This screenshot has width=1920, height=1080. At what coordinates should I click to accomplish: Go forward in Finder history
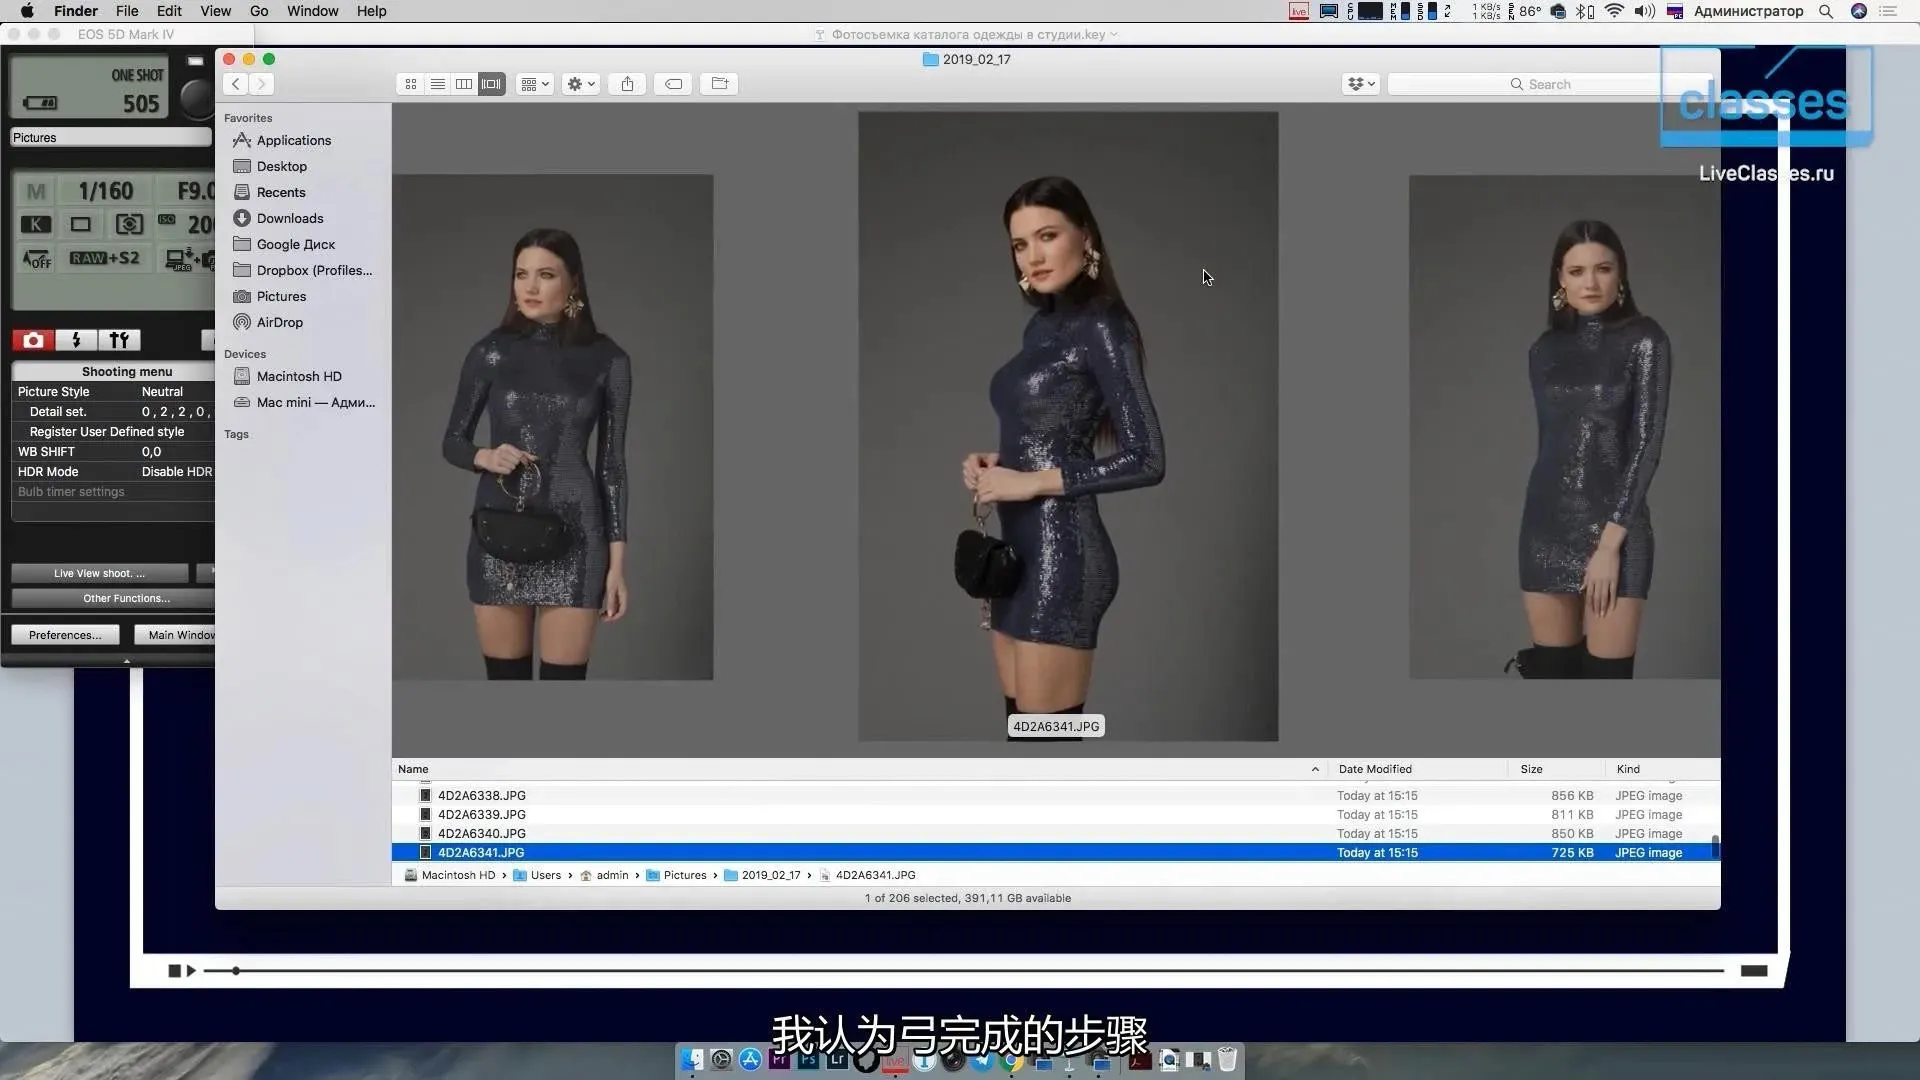[262, 84]
